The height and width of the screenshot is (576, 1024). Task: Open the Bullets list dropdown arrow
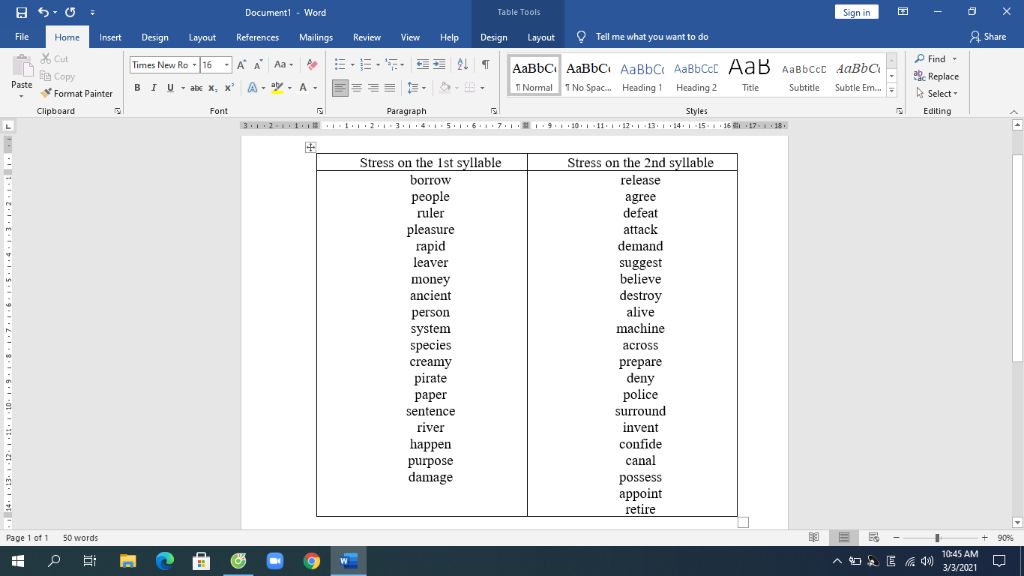click(353, 65)
